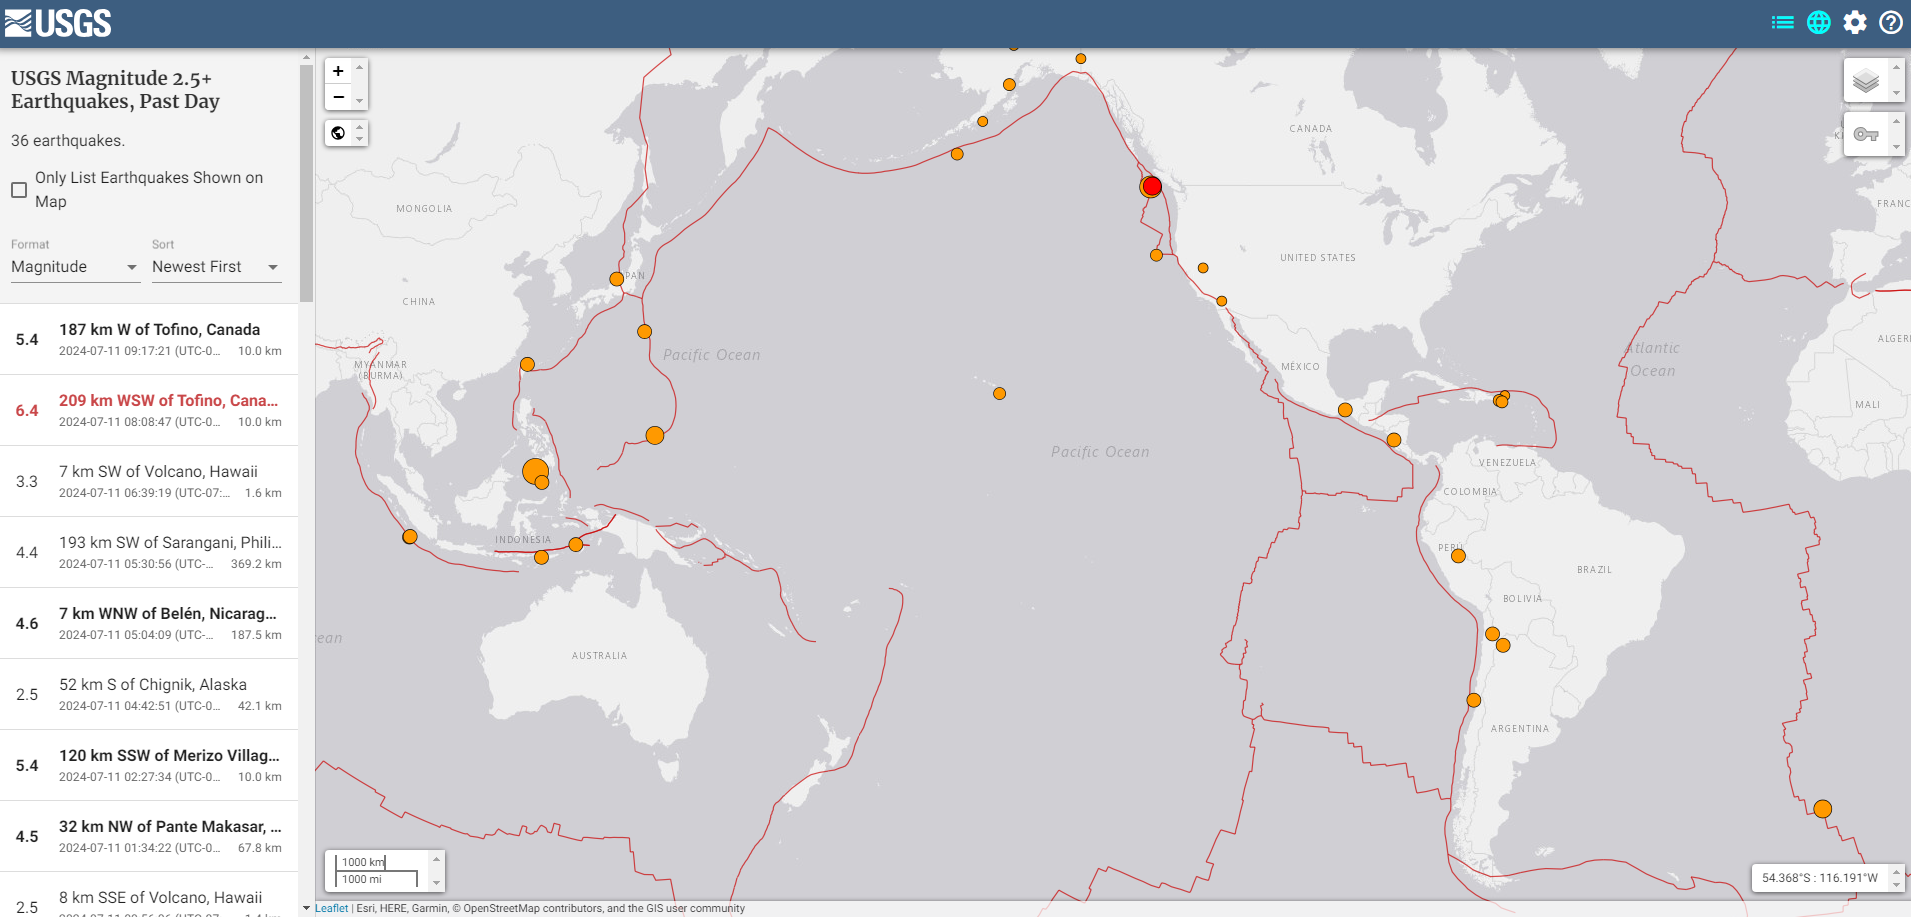Open 193 km SW of Sarangani entry
The width and height of the screenshot is (1911, 917).
pos(149,552)
